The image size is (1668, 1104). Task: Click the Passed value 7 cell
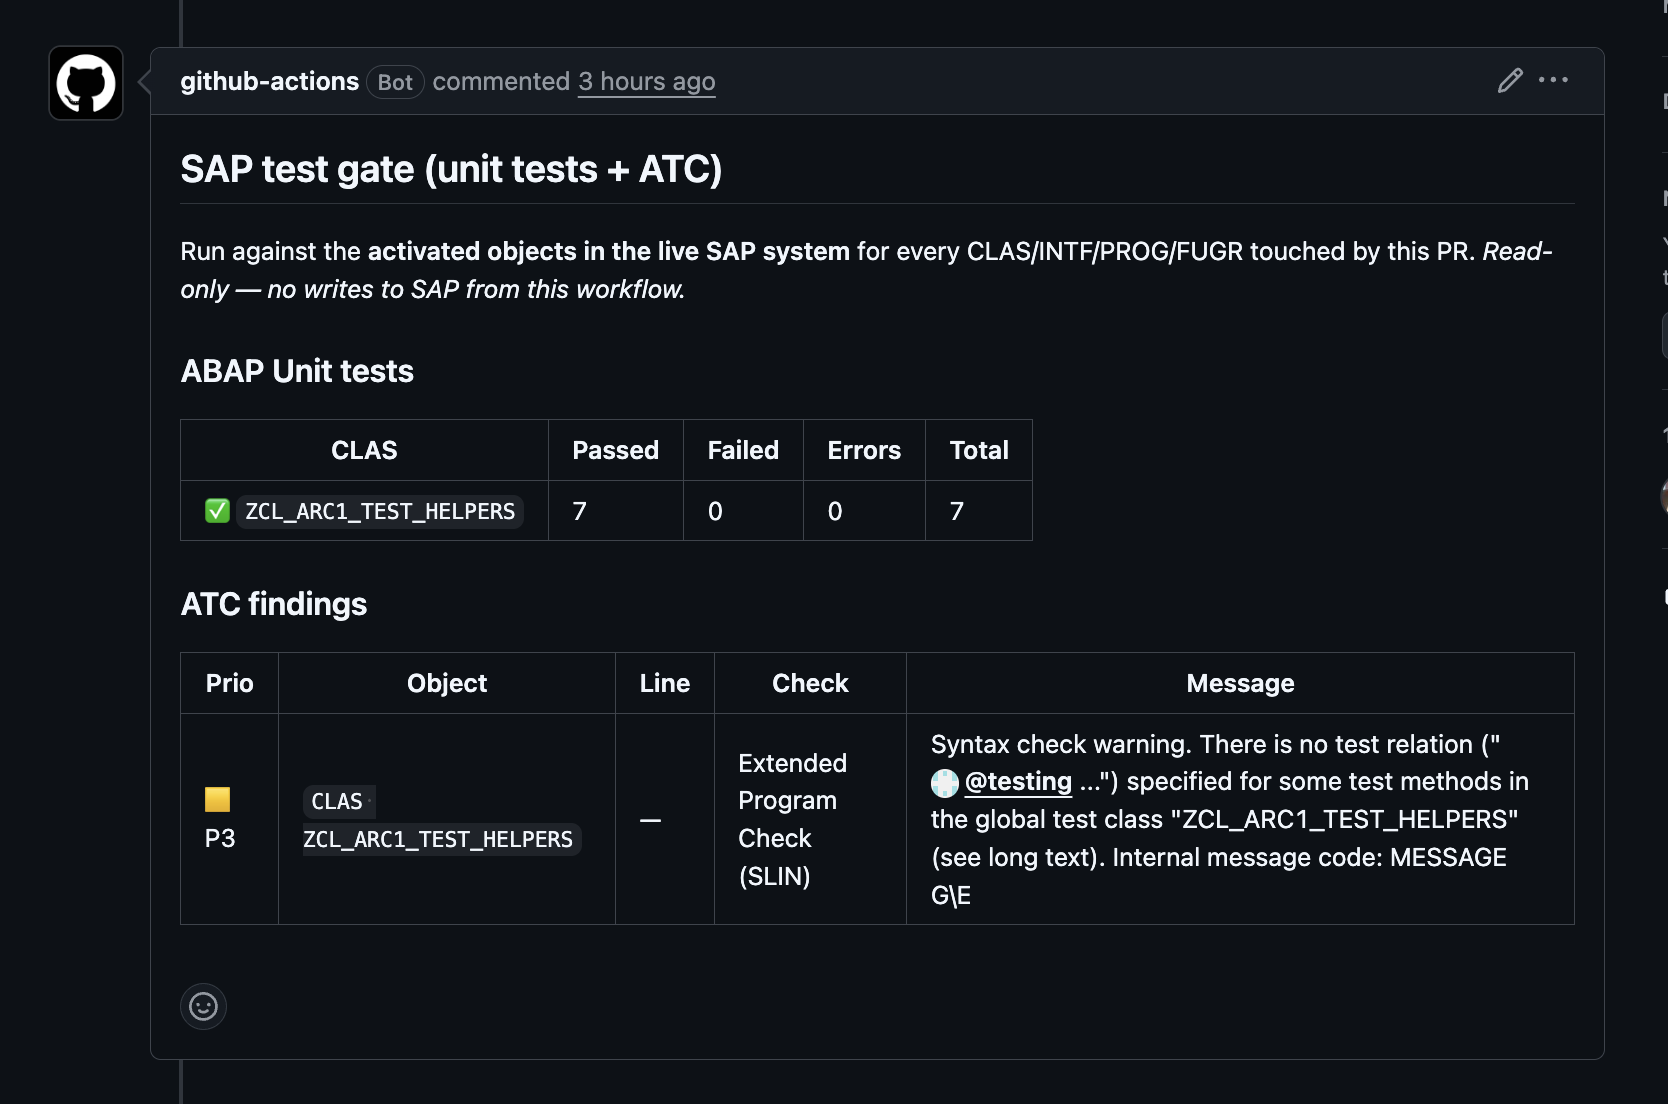pos(615,511)
